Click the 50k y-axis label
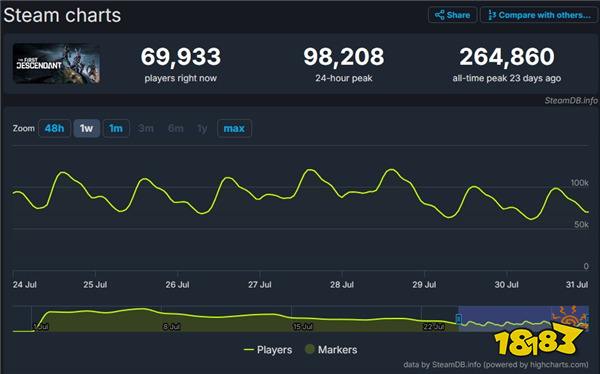 coord(582,225)
